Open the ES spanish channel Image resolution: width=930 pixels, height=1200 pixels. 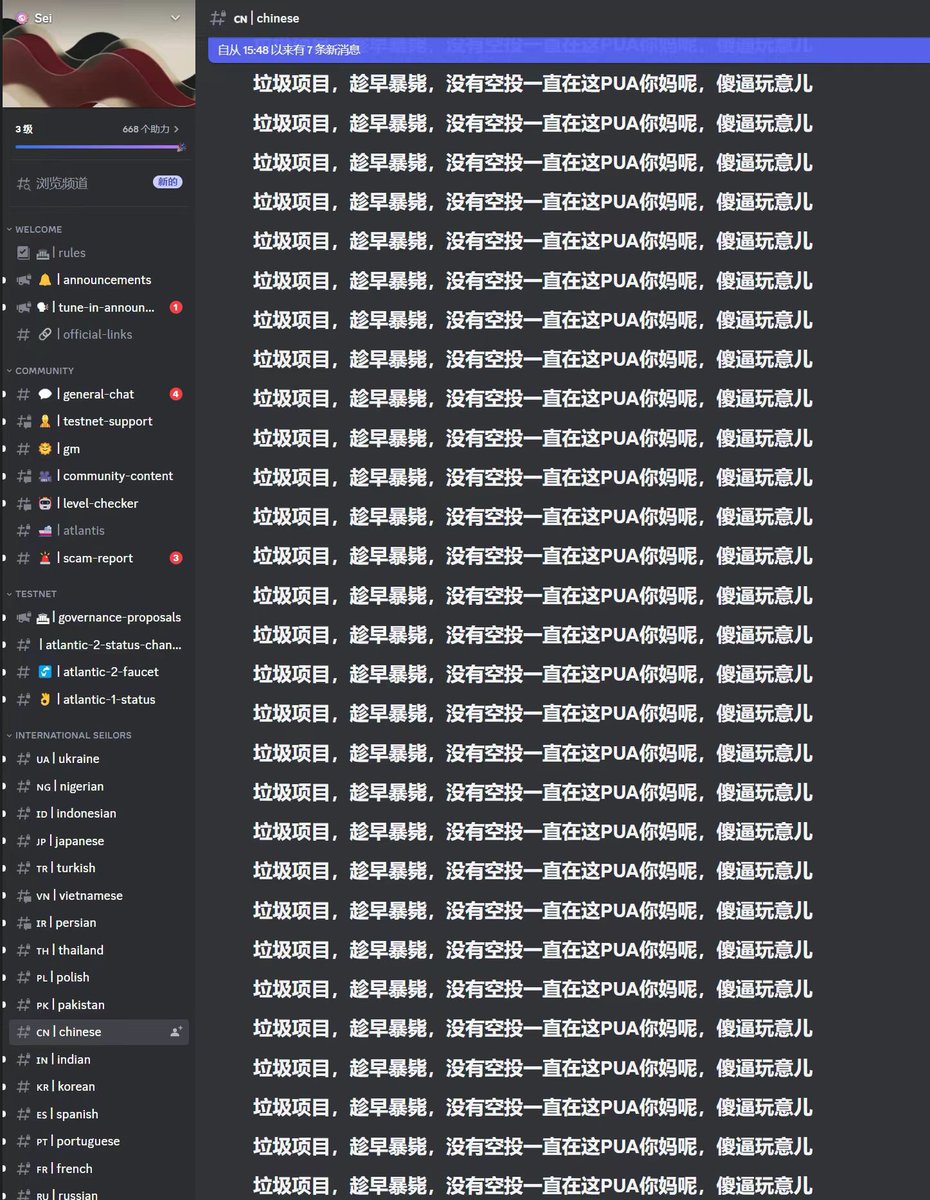[98, 1113]
